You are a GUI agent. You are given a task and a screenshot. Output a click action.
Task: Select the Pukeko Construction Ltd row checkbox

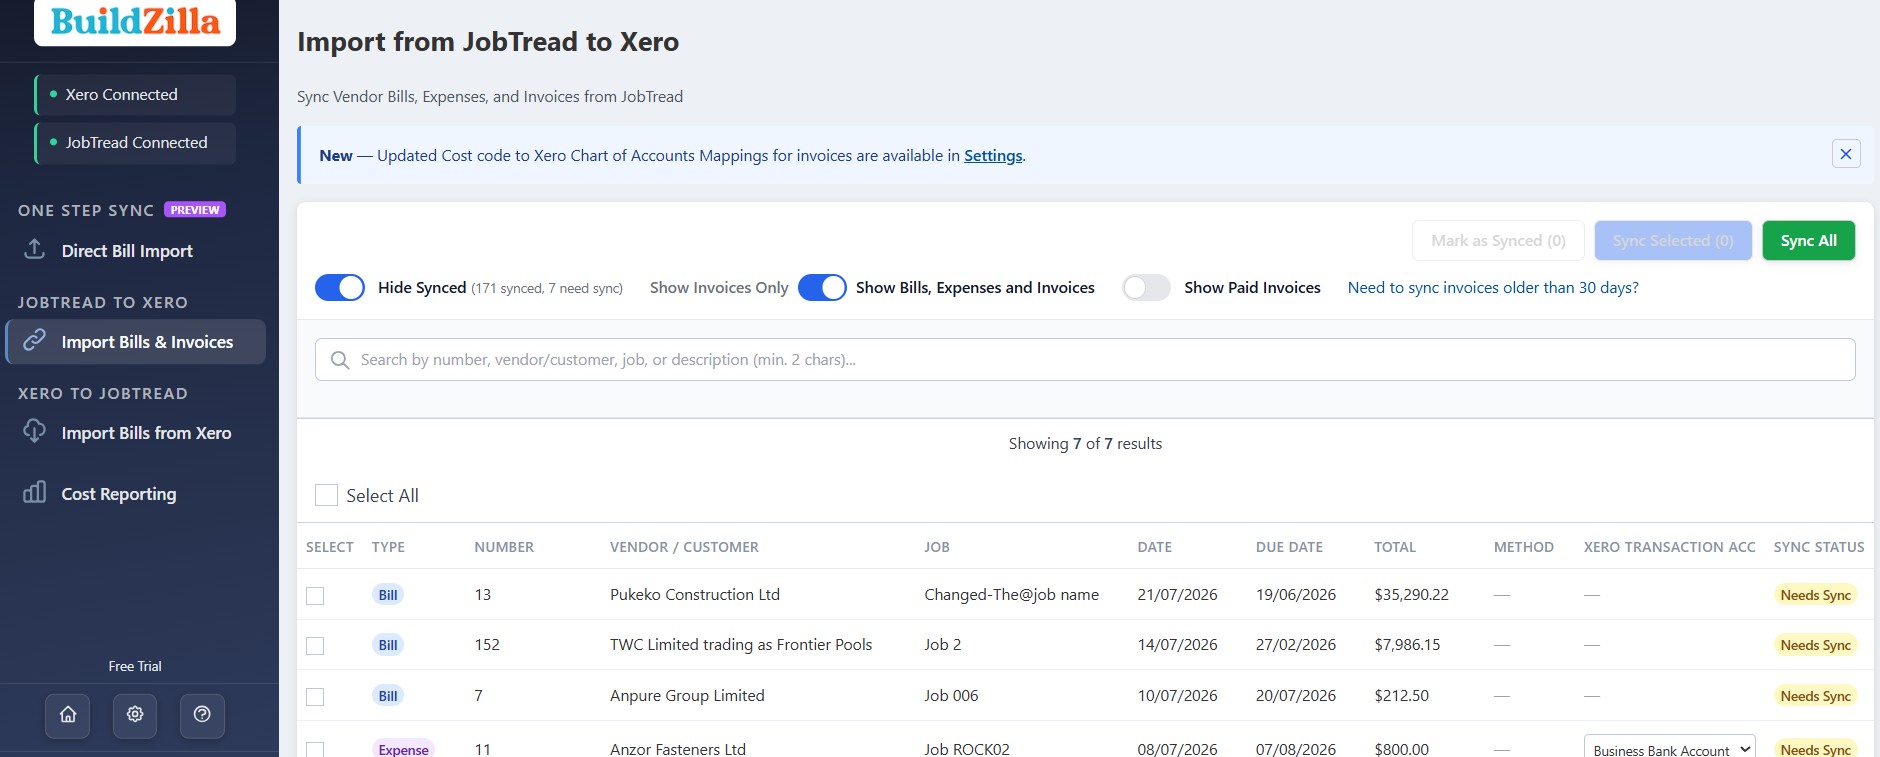click(x=315, y=595)
